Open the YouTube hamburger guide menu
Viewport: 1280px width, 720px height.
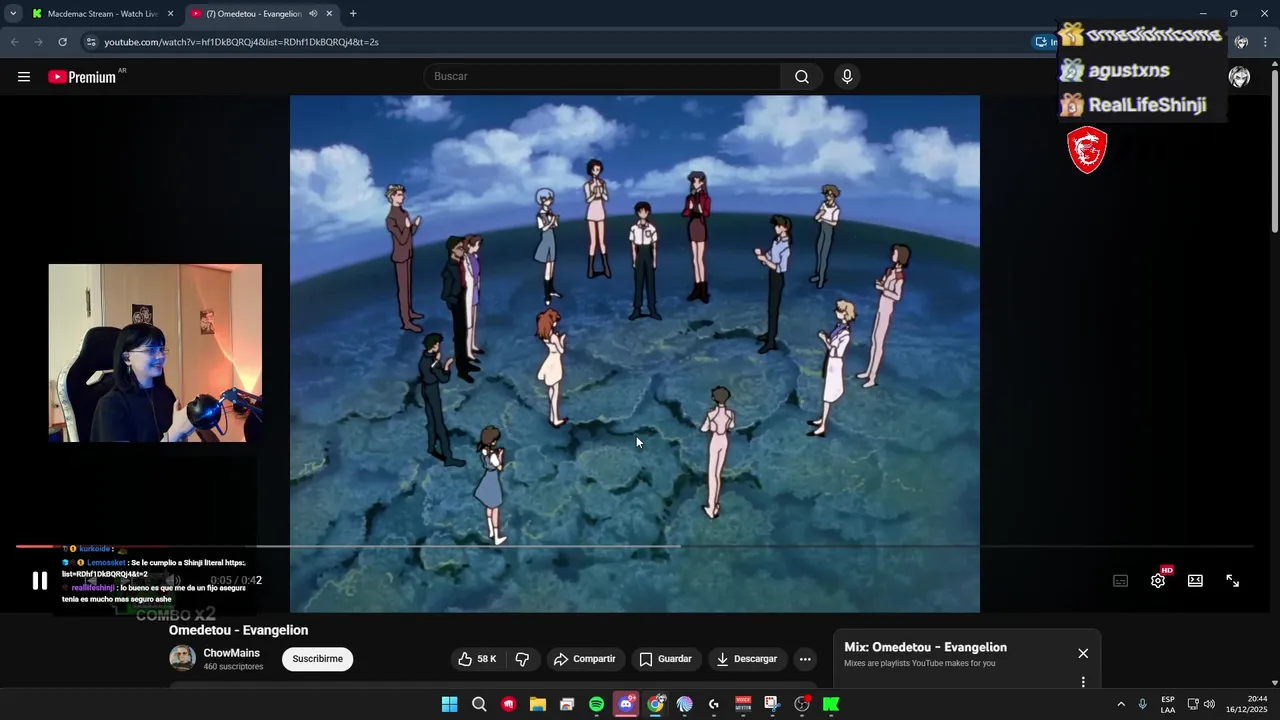pos(24,77)
